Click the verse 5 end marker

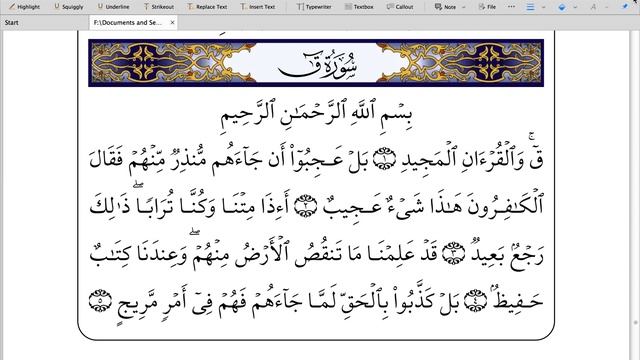pos(100,301)
